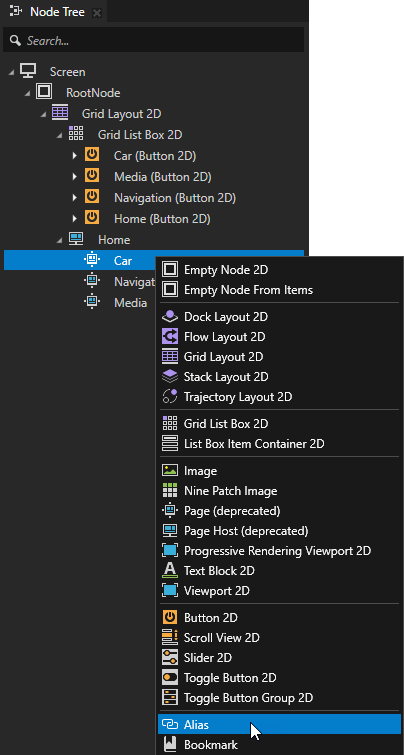Click the Home (Button 2D) orange icon
The image size is (404, 755).
click(x=91, y=218)
